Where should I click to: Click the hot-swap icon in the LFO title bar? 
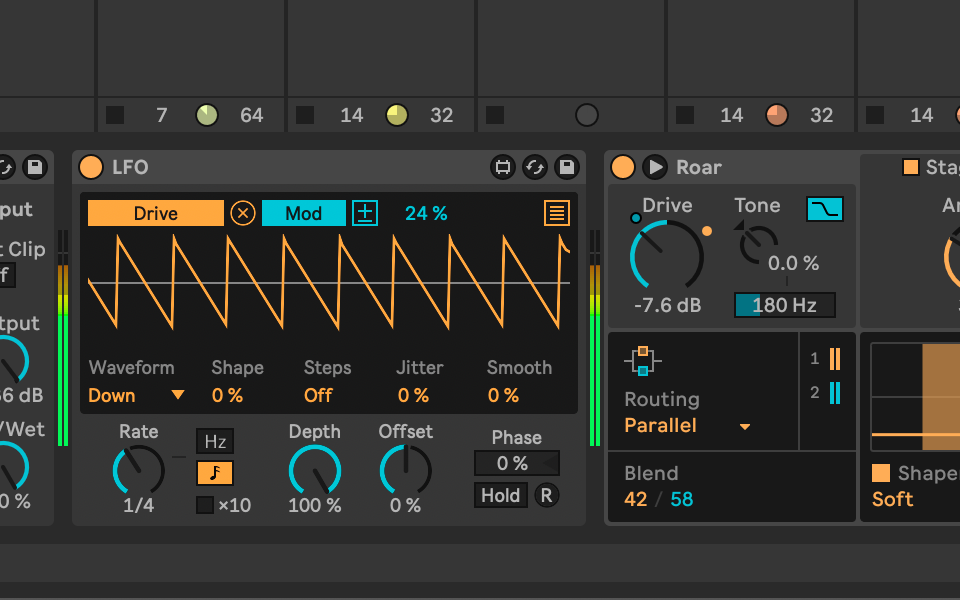coord(536,168)
